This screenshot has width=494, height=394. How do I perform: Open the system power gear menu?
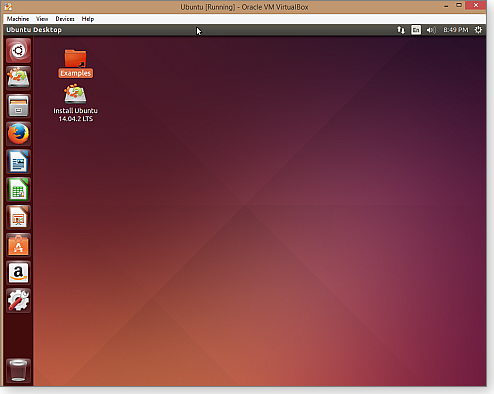tap(478, 30)
